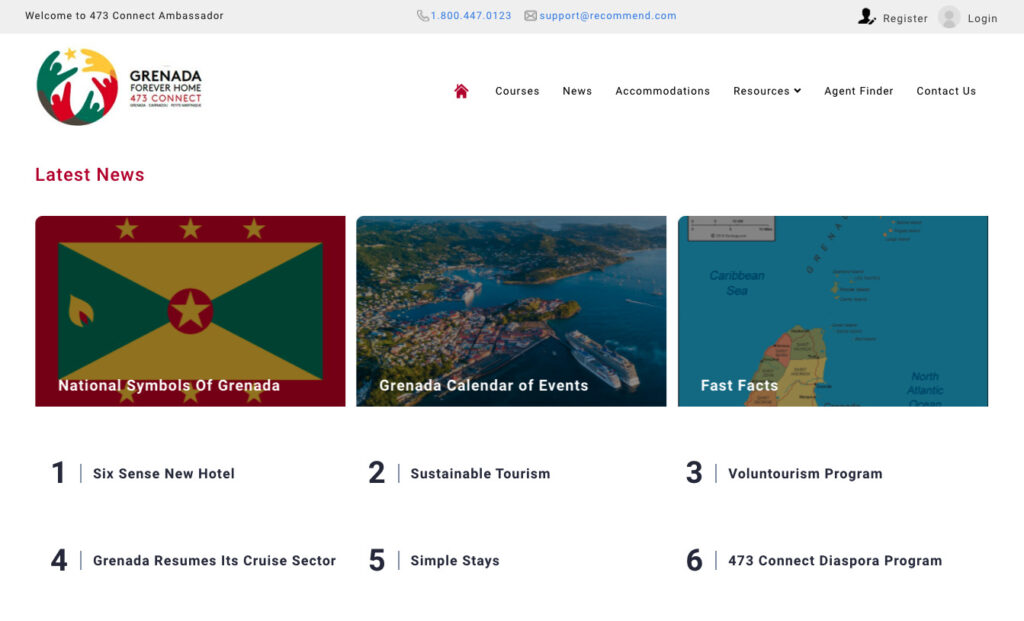1024x621 pixels.
Task: Open the Contact Us page
Action: [x=946, y=91]
